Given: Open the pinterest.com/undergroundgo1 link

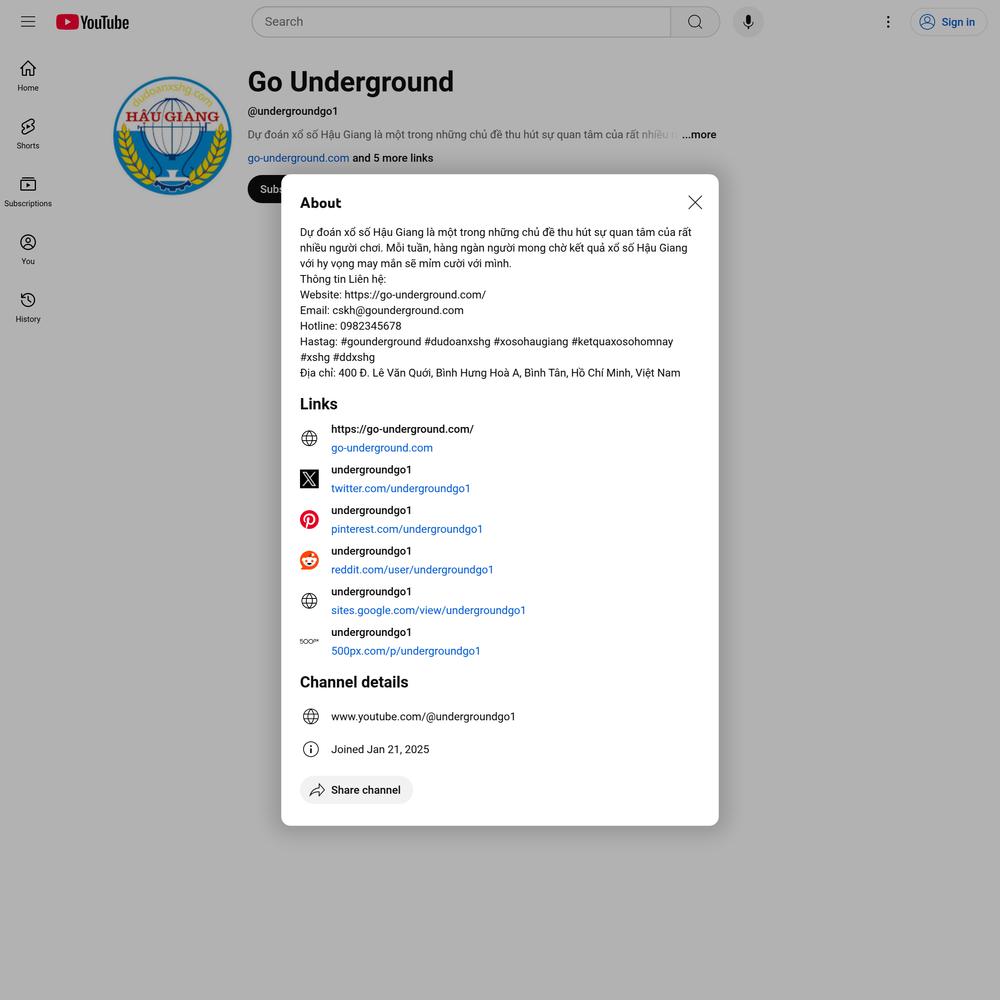Looking at the screenshot, I should [x=406, y=529].
